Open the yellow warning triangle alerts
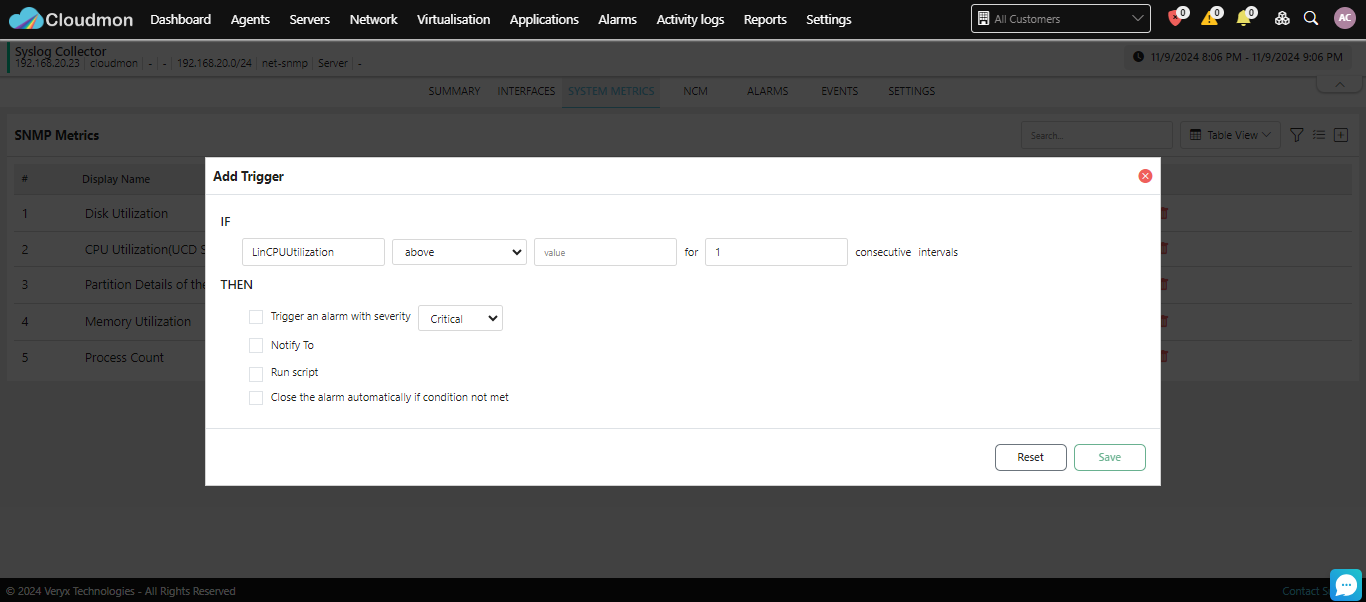The image size is (1366, 602). tap(1210, 18)
